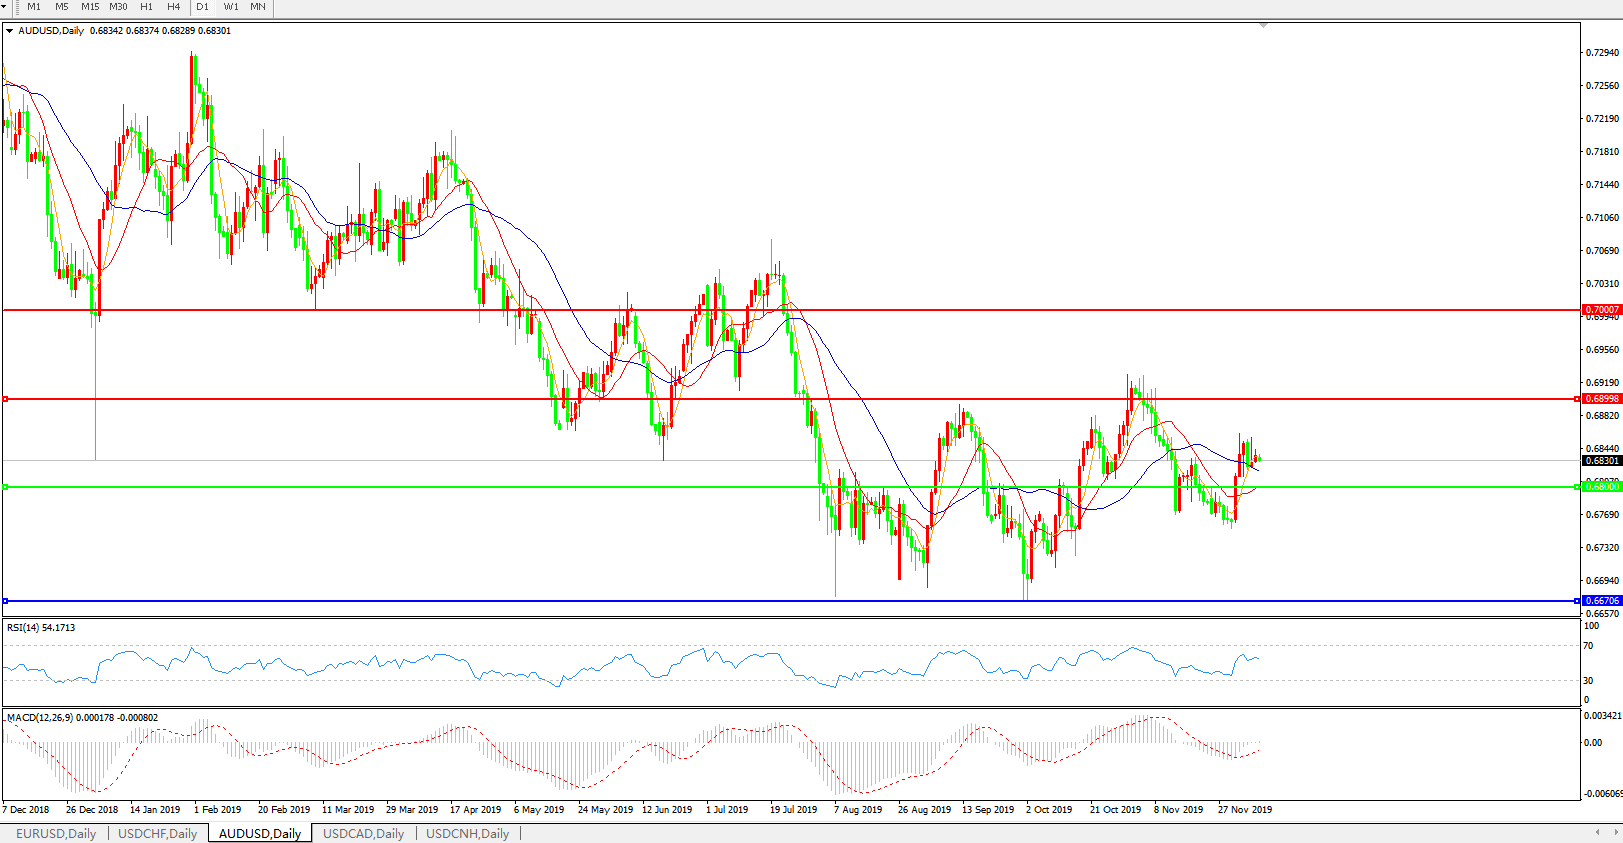Expand the AUDUSD,Daily chart title arrow

10,31
